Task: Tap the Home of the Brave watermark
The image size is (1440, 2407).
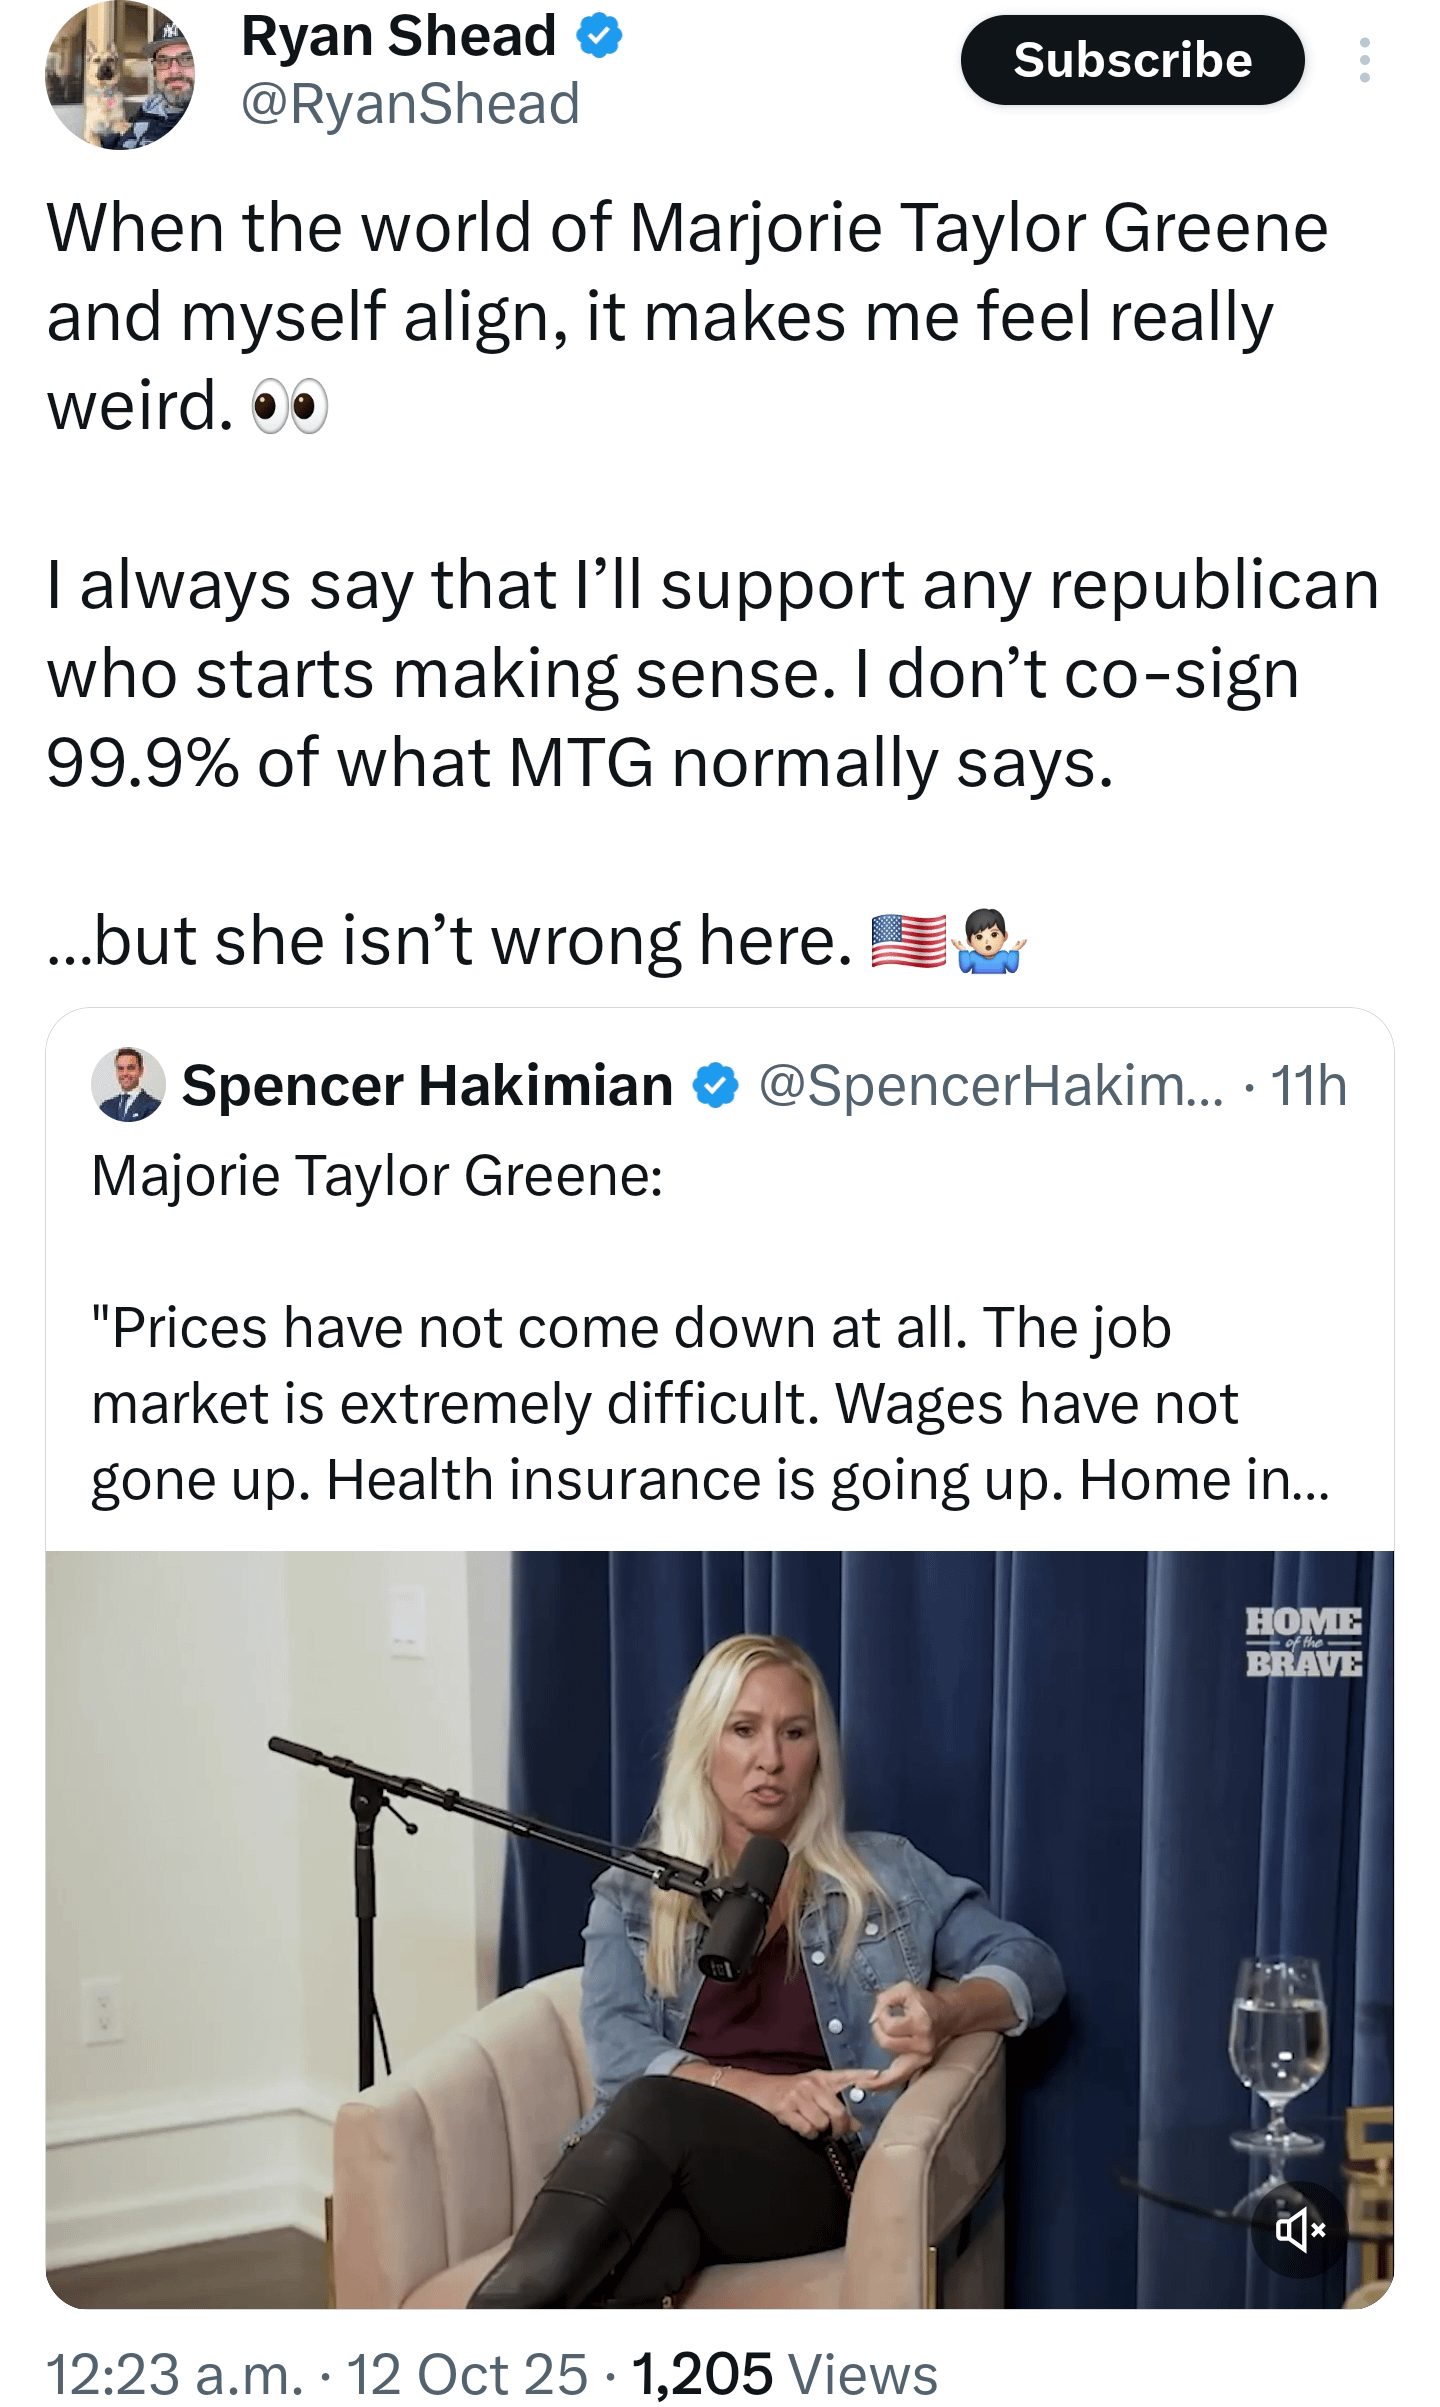Action: [1303, 1641]
